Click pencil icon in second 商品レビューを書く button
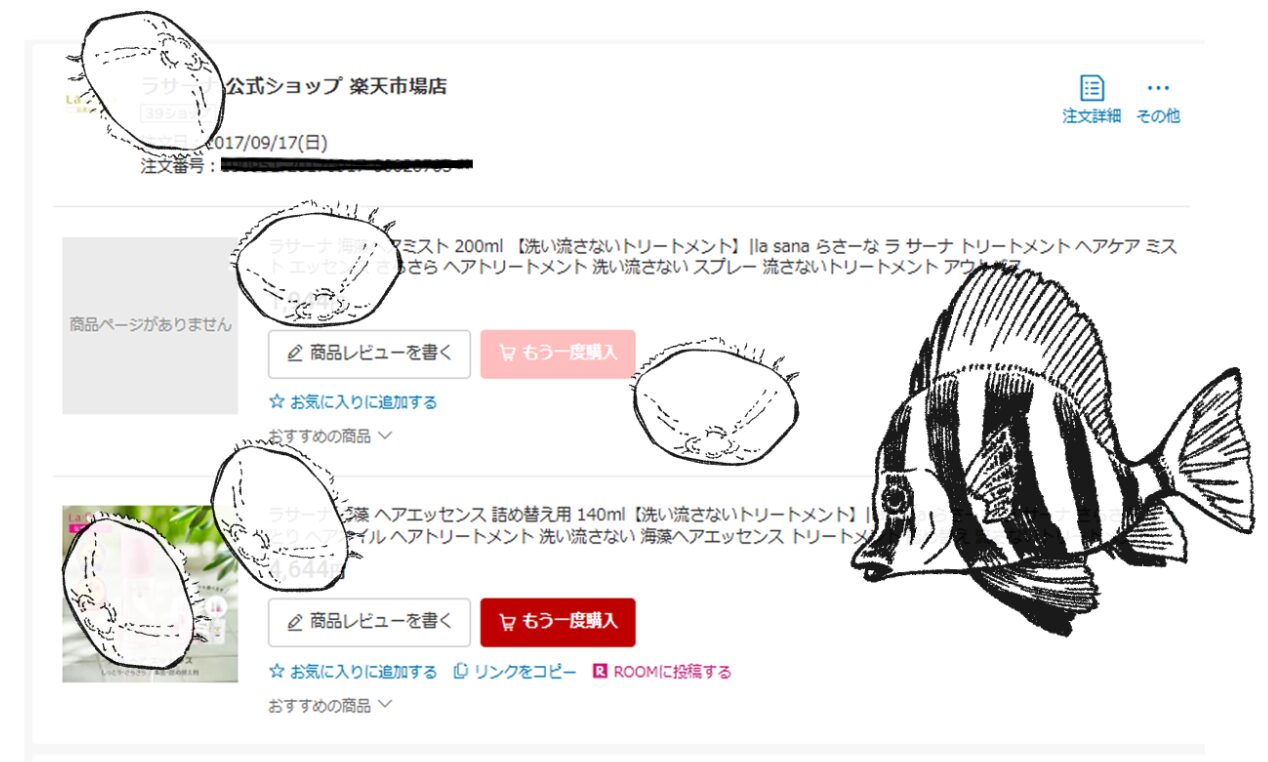The width and height of the screenshot is (1268, 762). [x=295, y=622]
